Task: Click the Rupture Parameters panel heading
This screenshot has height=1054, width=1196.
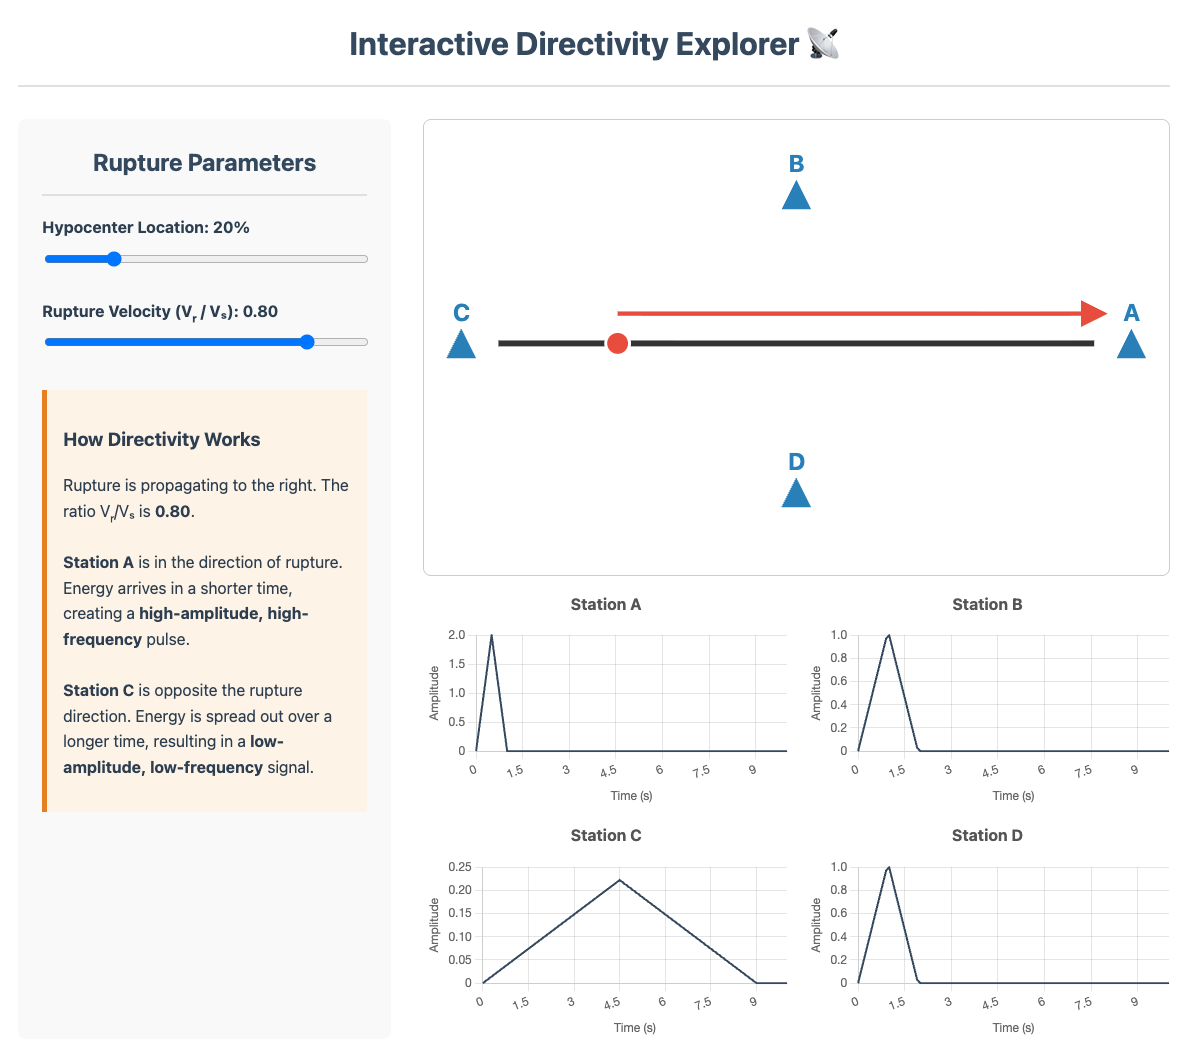Action: click(204, 162)
